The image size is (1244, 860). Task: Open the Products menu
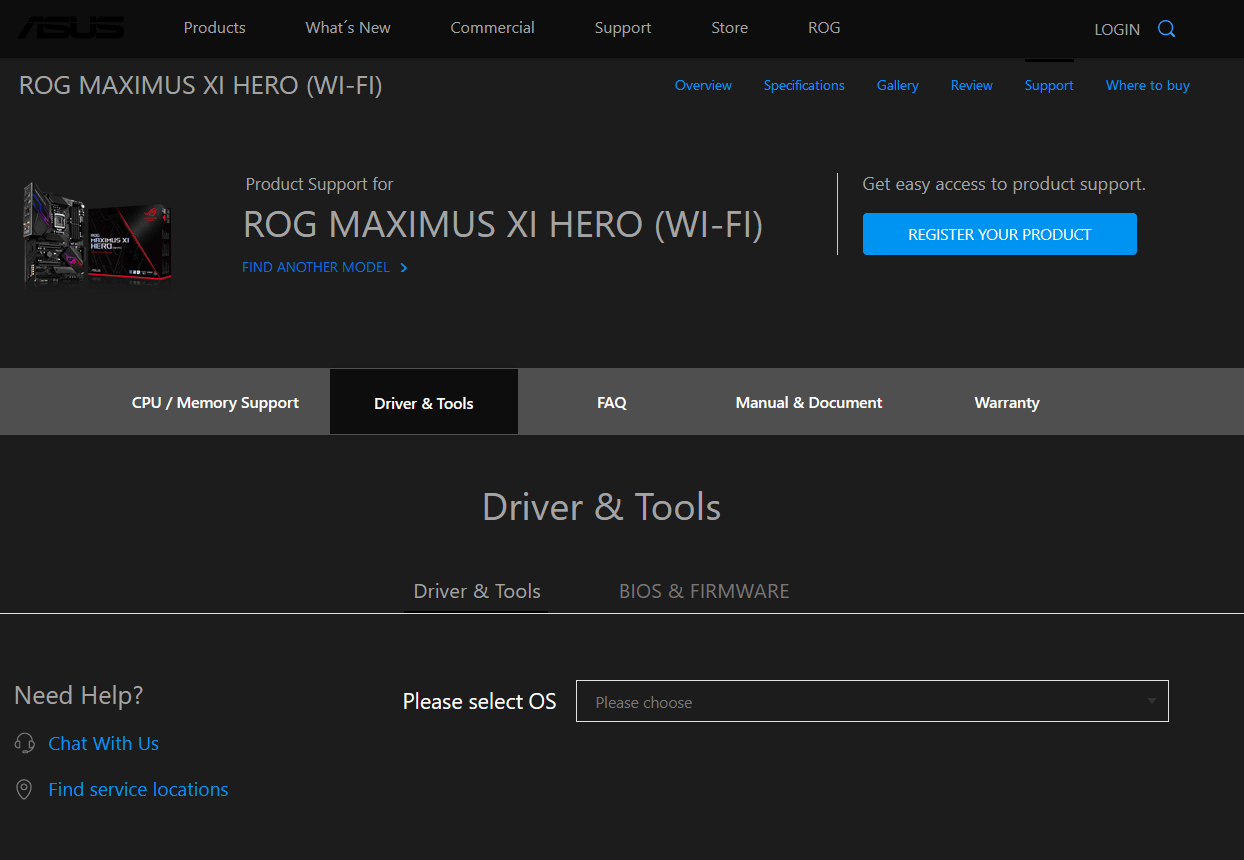point(214,28)
